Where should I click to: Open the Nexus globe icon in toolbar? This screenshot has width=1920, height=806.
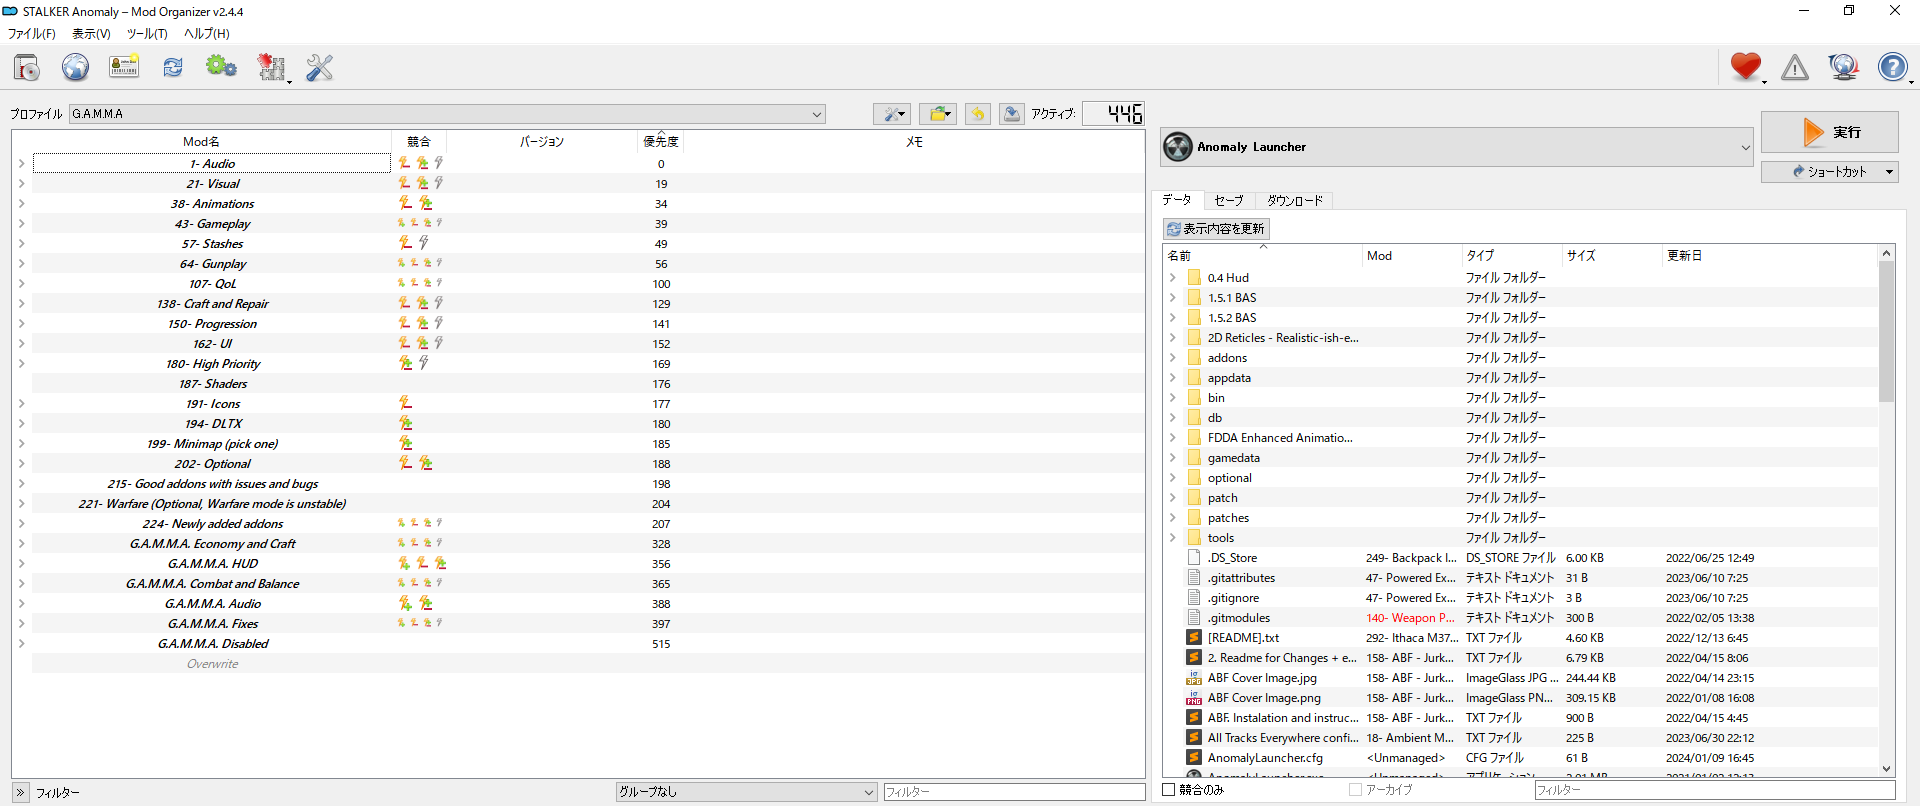pyautogui.click(x=75, y=67)
